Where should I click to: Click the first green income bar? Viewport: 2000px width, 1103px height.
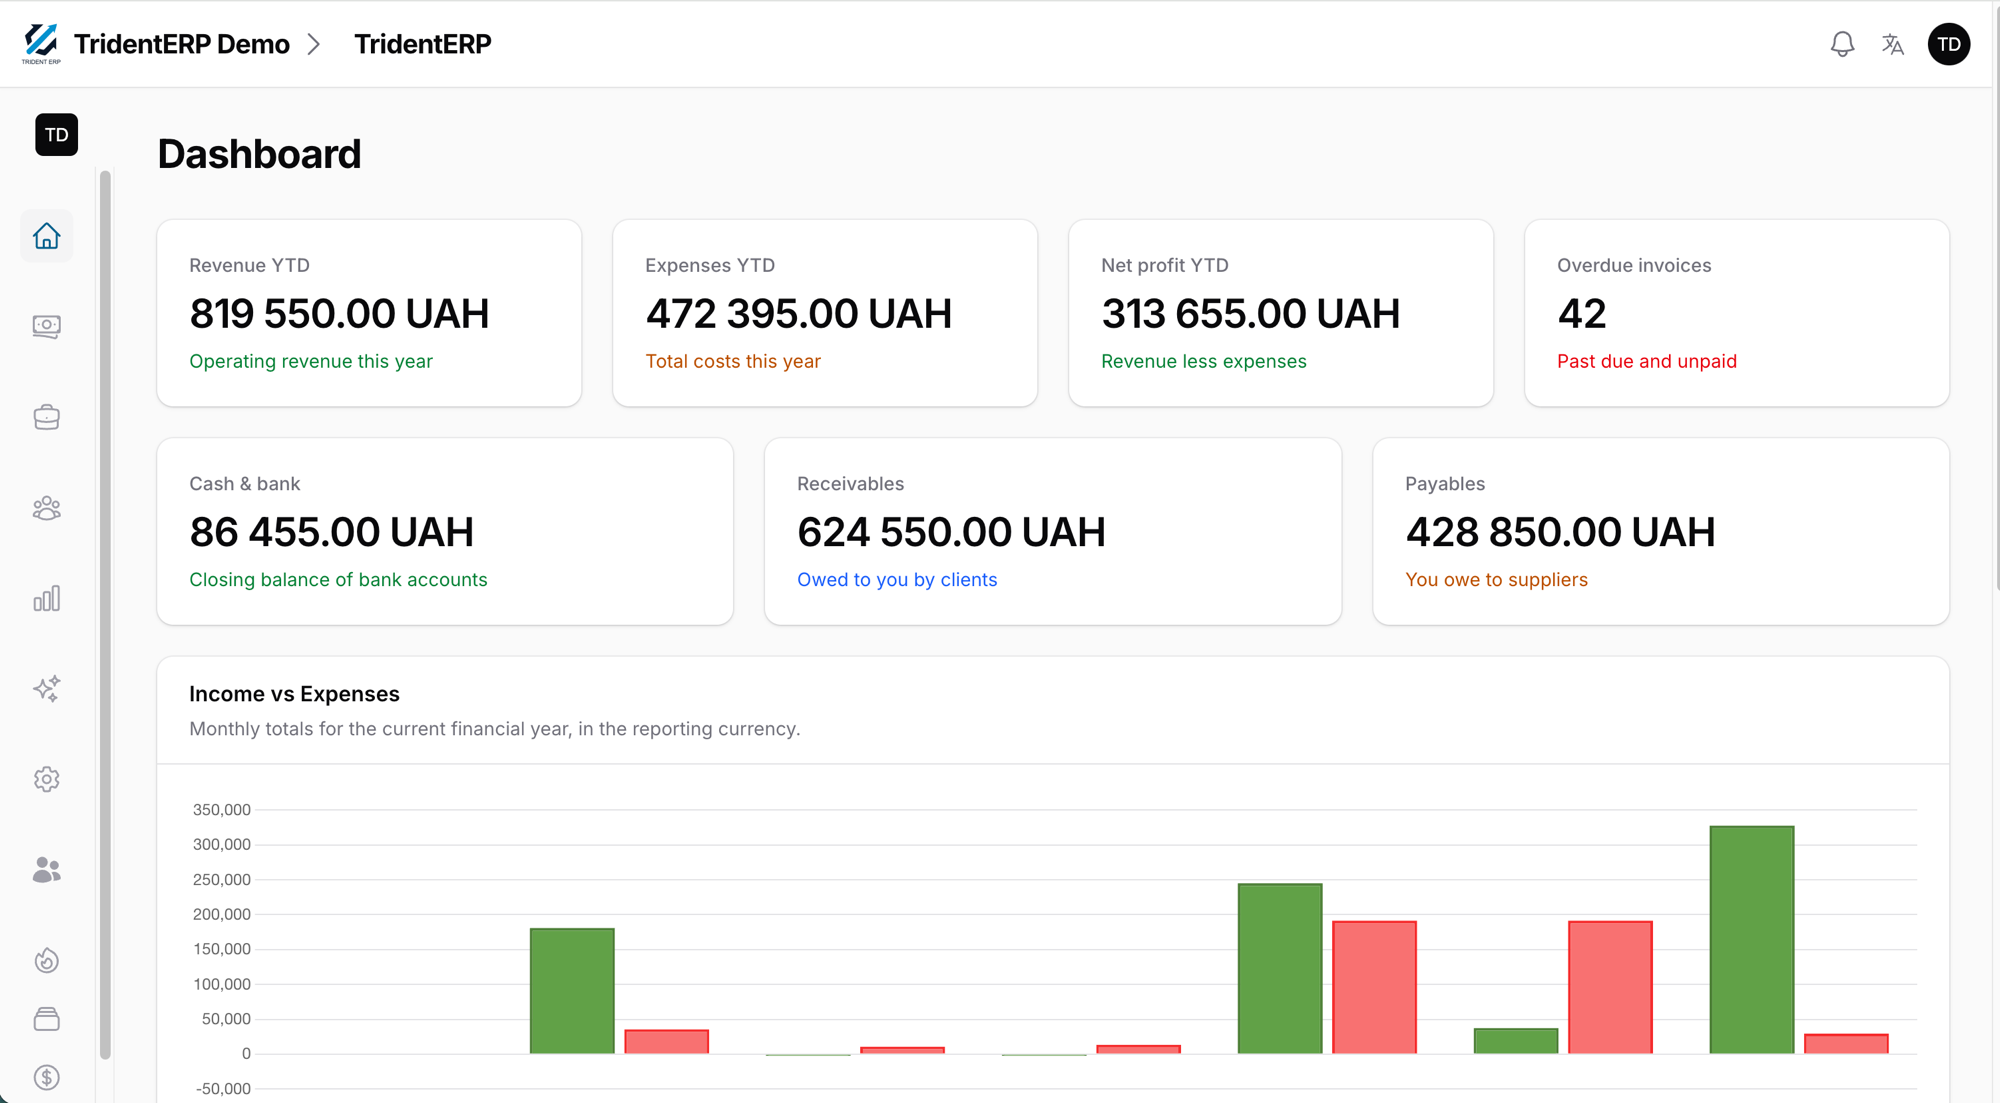pos(572,991)
